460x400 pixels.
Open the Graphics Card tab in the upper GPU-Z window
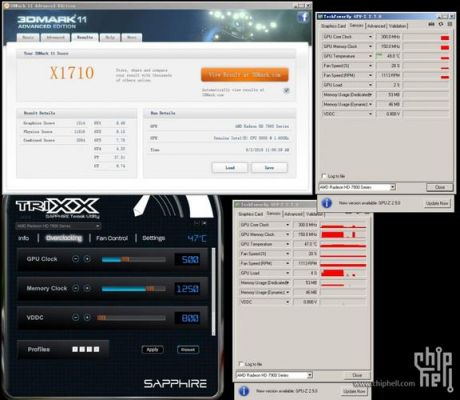pyautogui.click(x=333, y=26)
